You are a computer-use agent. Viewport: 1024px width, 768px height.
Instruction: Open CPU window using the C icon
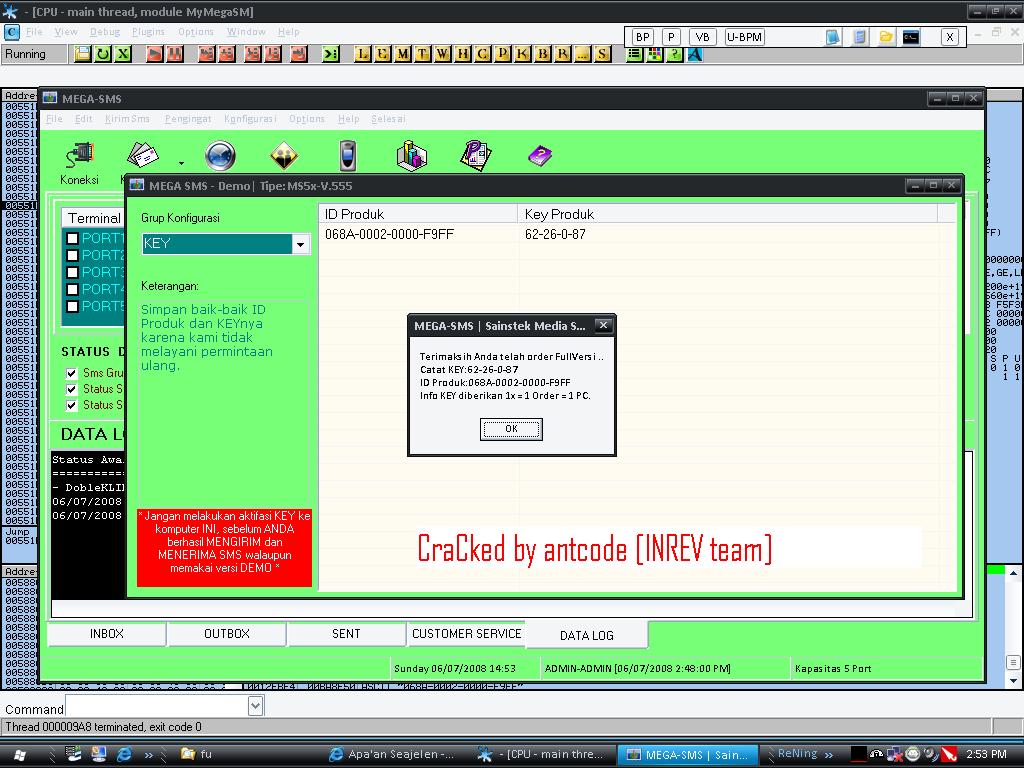click(483, 54)
